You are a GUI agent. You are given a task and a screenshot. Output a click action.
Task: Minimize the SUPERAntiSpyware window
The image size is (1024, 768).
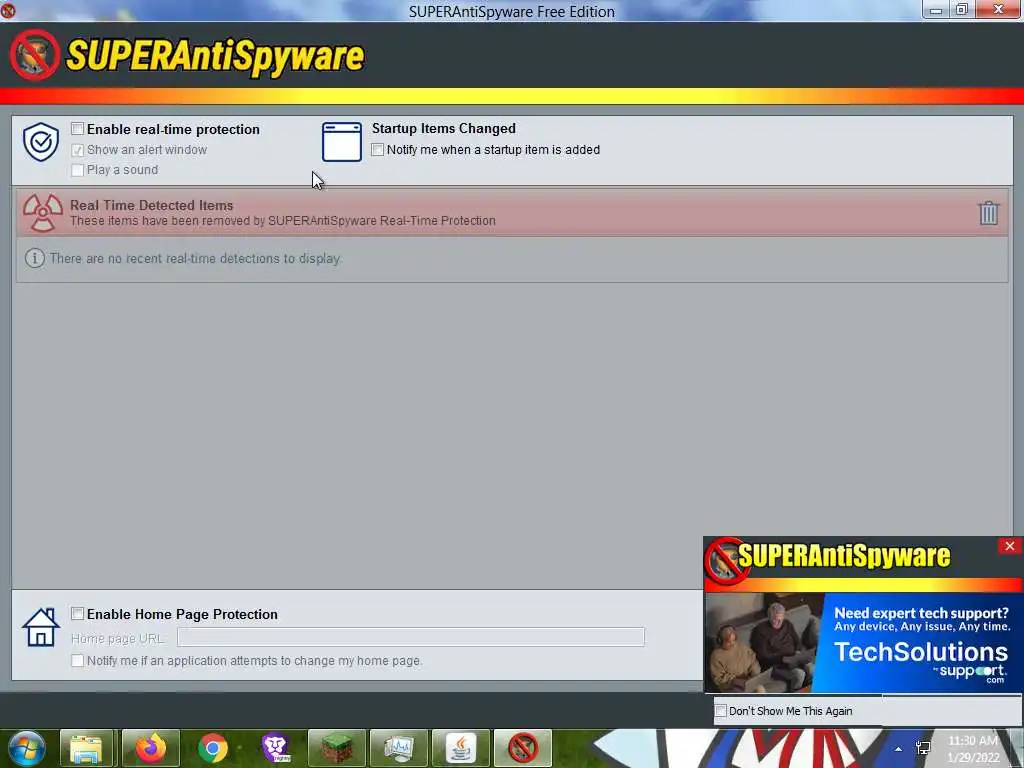[x=936, y=9]
